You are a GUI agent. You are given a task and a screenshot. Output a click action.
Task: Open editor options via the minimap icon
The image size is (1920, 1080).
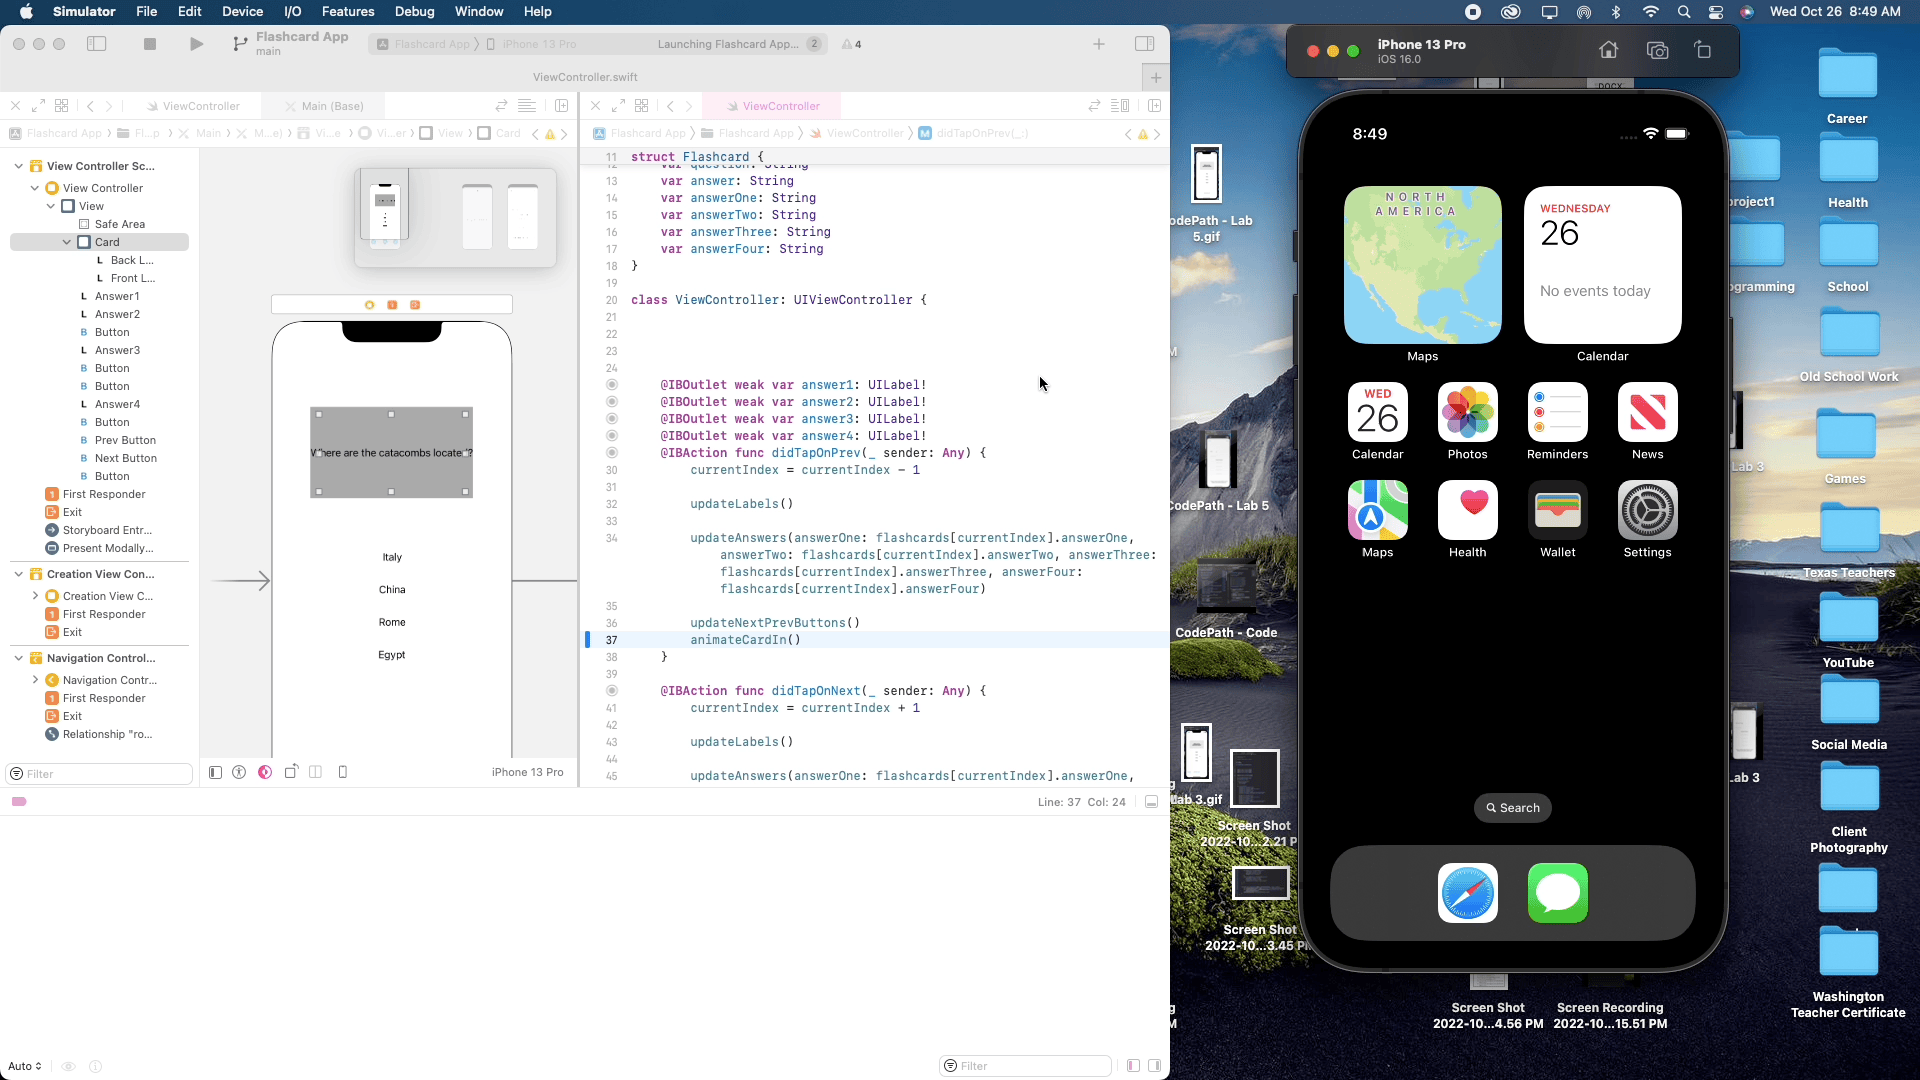click(x=1121, y=106)
